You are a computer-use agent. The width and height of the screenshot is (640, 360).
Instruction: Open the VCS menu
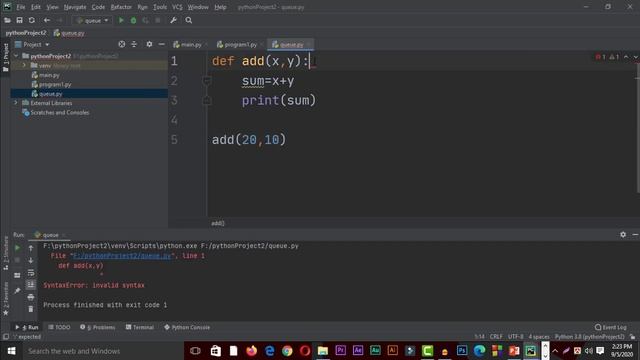(x=177, y=7)
